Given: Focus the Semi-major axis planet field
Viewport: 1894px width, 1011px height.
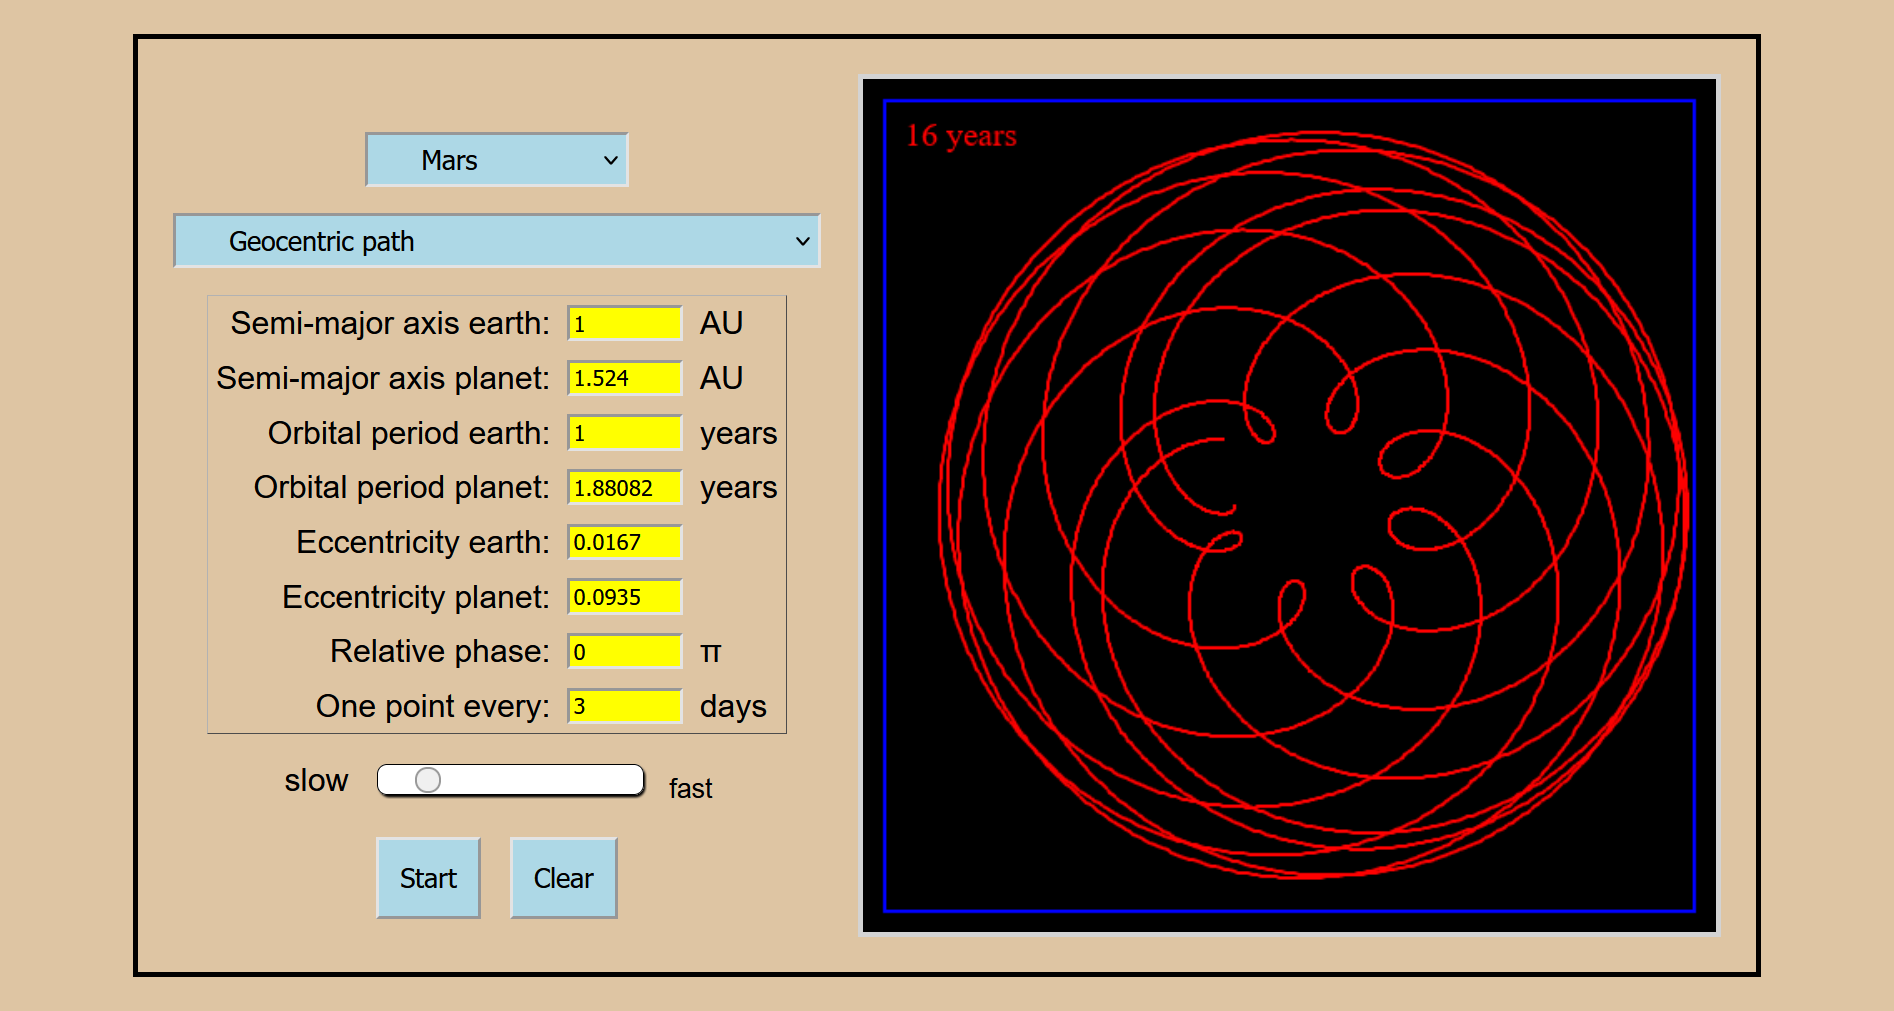Looking at the screenshot, I should point(624,379).
